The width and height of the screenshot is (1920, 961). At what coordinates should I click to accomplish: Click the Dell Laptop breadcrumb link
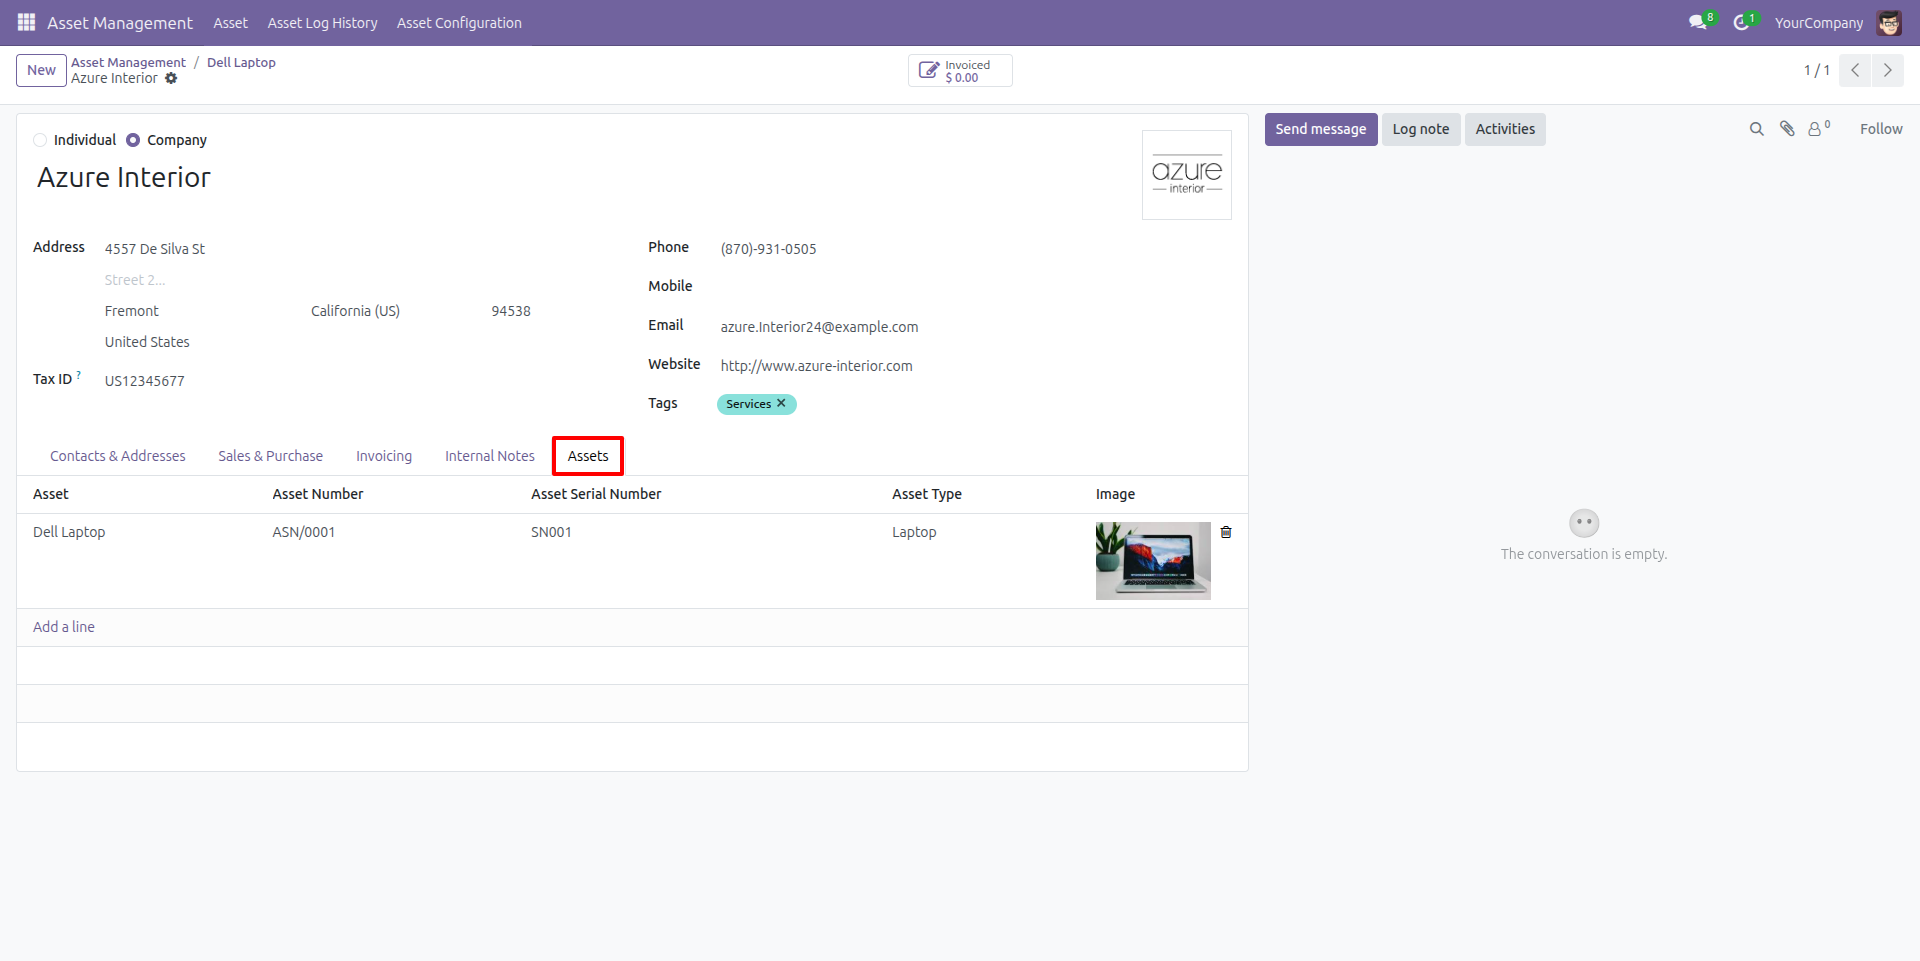(x=241, y=62)
